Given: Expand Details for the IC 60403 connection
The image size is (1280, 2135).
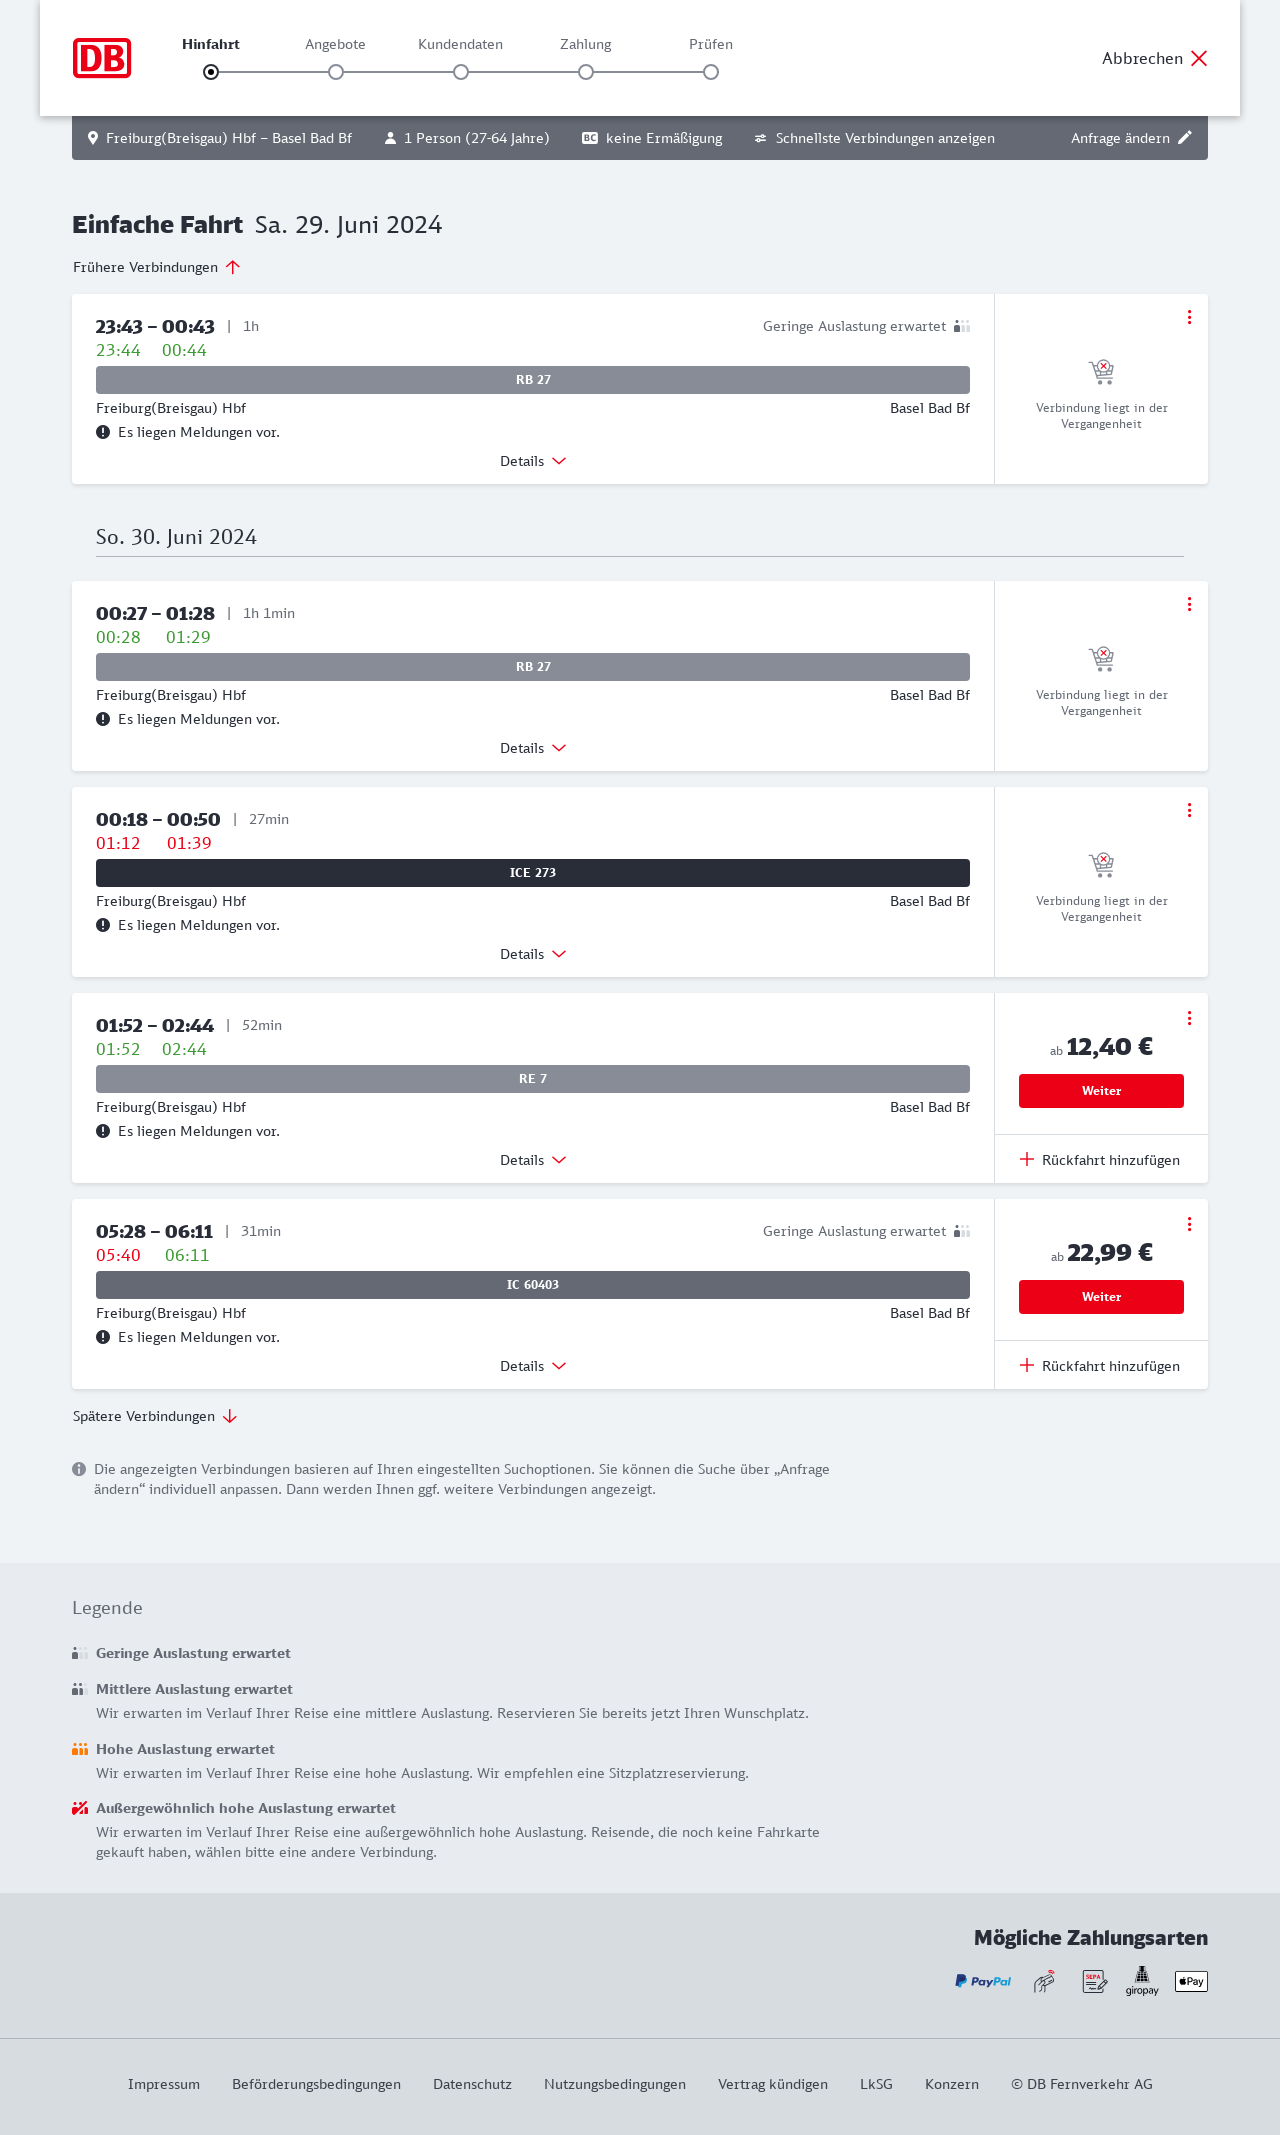Looking at the screenshot, I should (x=533, y=1366).
